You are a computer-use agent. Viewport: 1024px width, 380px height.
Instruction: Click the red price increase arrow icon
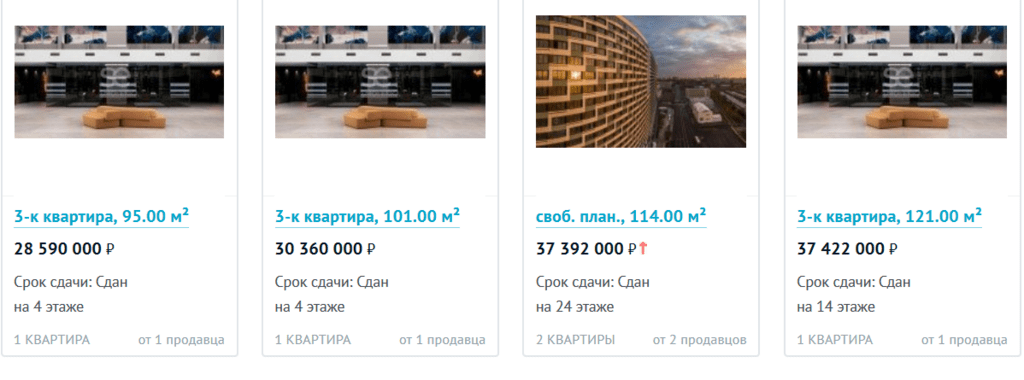(643, 248)
